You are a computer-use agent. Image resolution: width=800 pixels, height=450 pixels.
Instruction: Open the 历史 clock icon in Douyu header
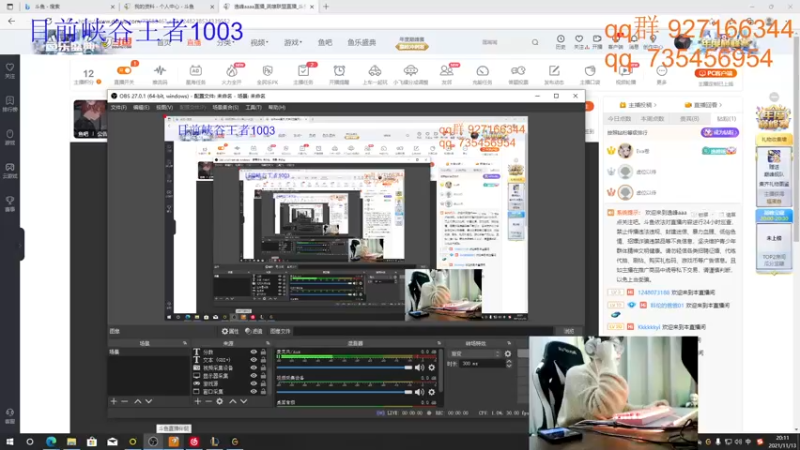point(561,41)
